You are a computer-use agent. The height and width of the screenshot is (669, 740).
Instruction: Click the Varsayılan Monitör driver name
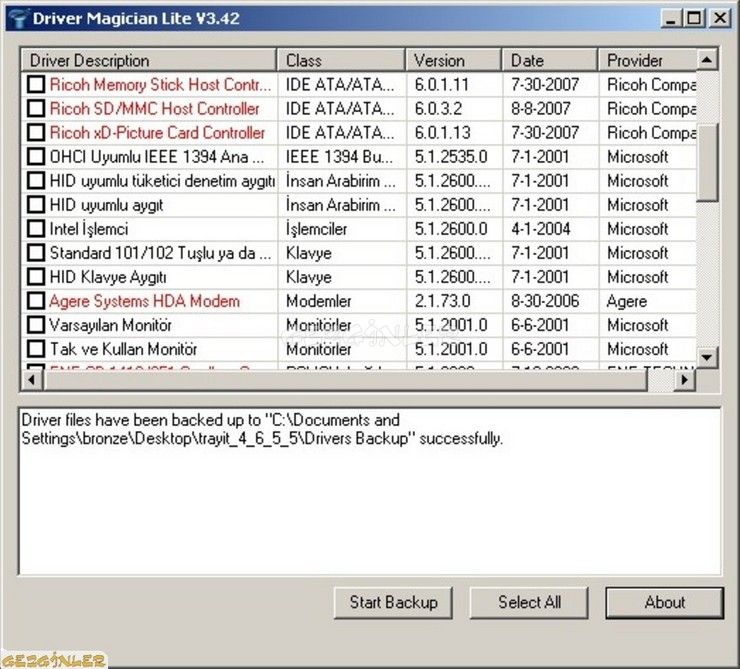click(110, 325)
